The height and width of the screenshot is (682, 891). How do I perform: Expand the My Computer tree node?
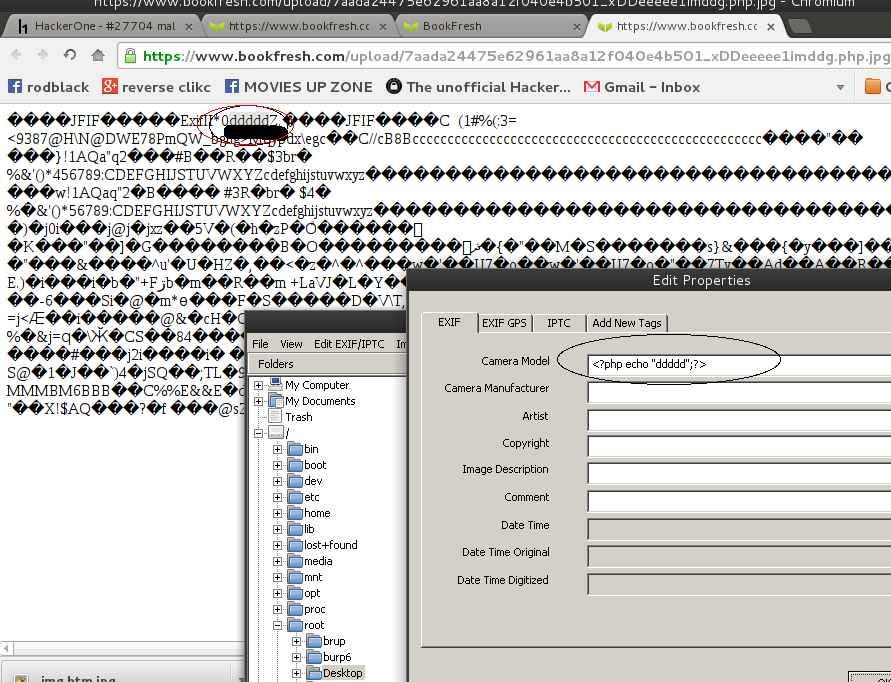(259, 385)
